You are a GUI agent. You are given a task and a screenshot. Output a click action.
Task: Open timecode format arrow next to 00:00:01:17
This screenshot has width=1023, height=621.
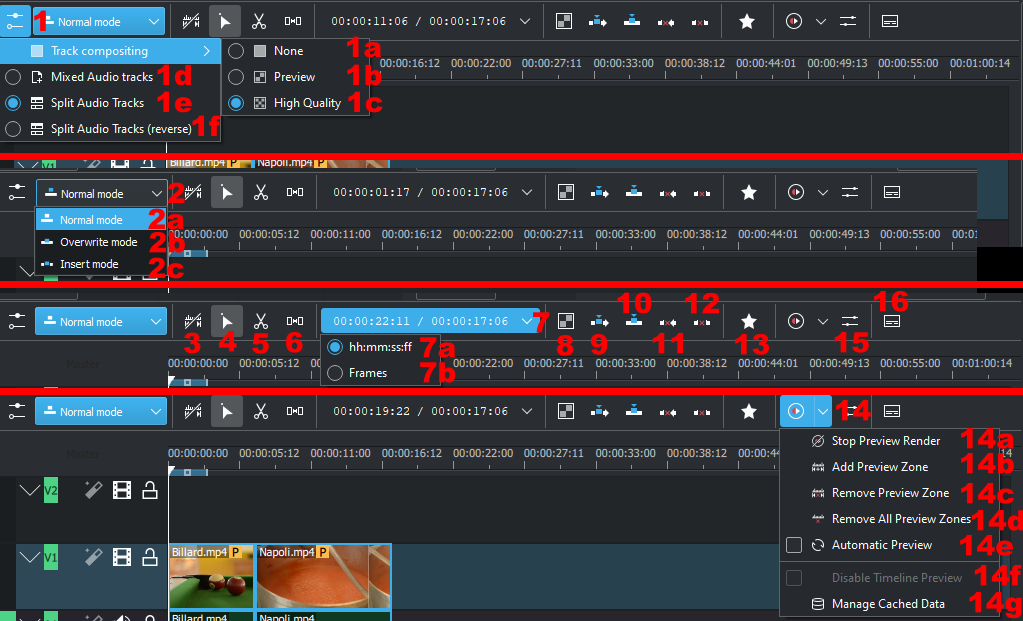click(527, 192)
